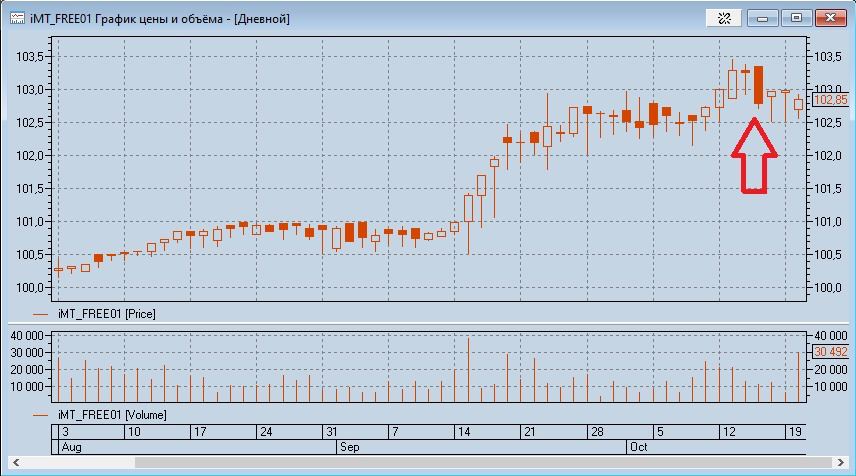
Task: Click date label 24 on time axis
Action: coord(266,432)
